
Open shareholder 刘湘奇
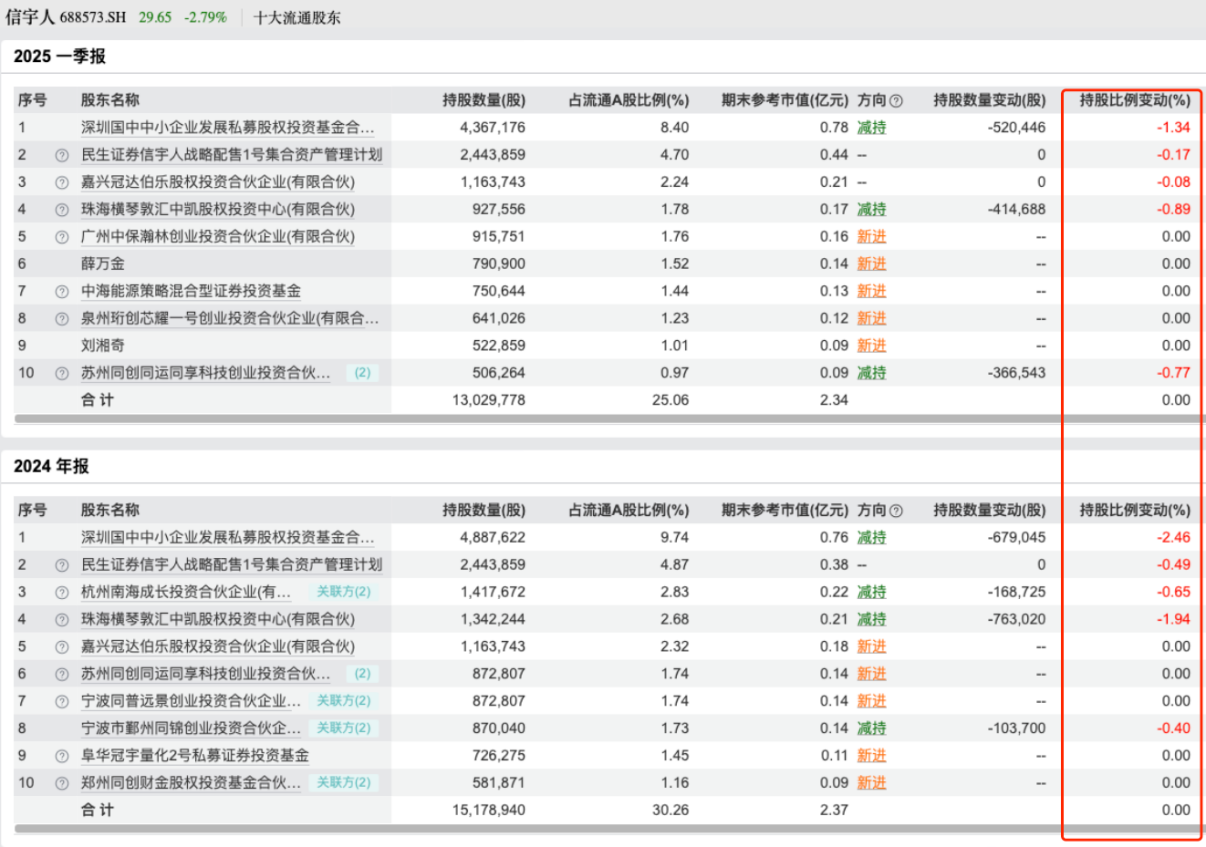103,346
